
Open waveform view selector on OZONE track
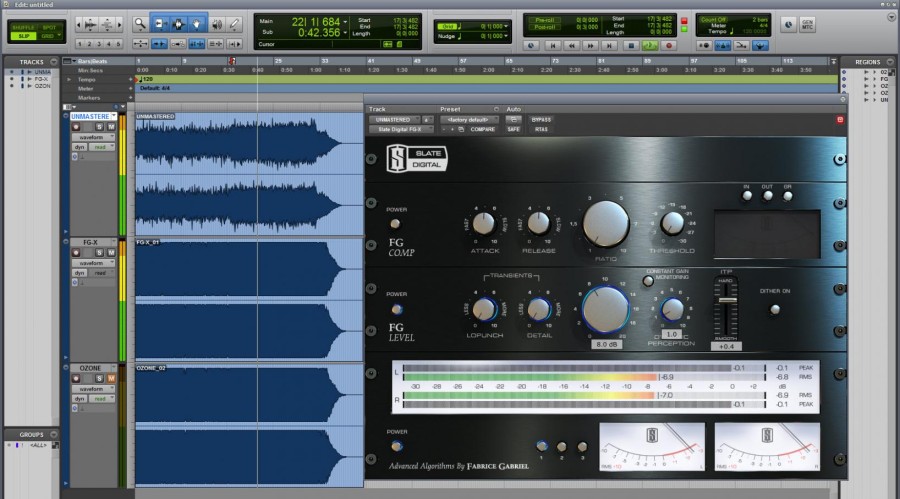tap(93, 389)
